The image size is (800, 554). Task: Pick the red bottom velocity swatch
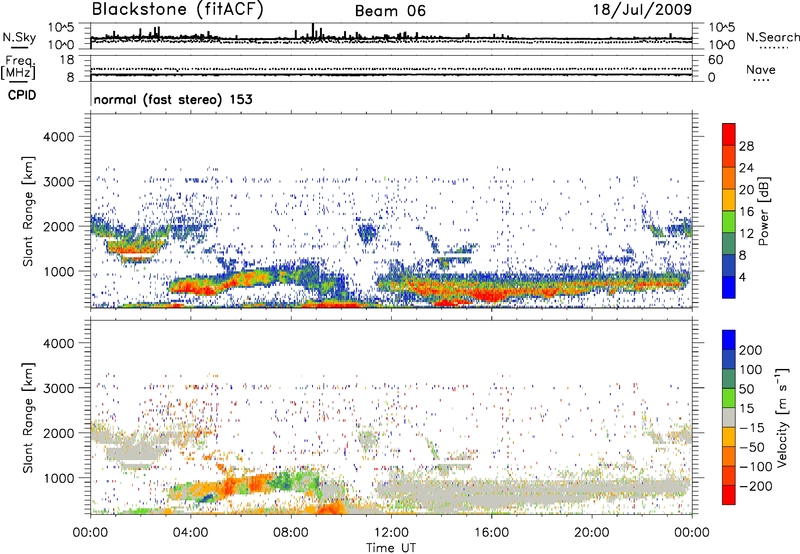point(729,495)
